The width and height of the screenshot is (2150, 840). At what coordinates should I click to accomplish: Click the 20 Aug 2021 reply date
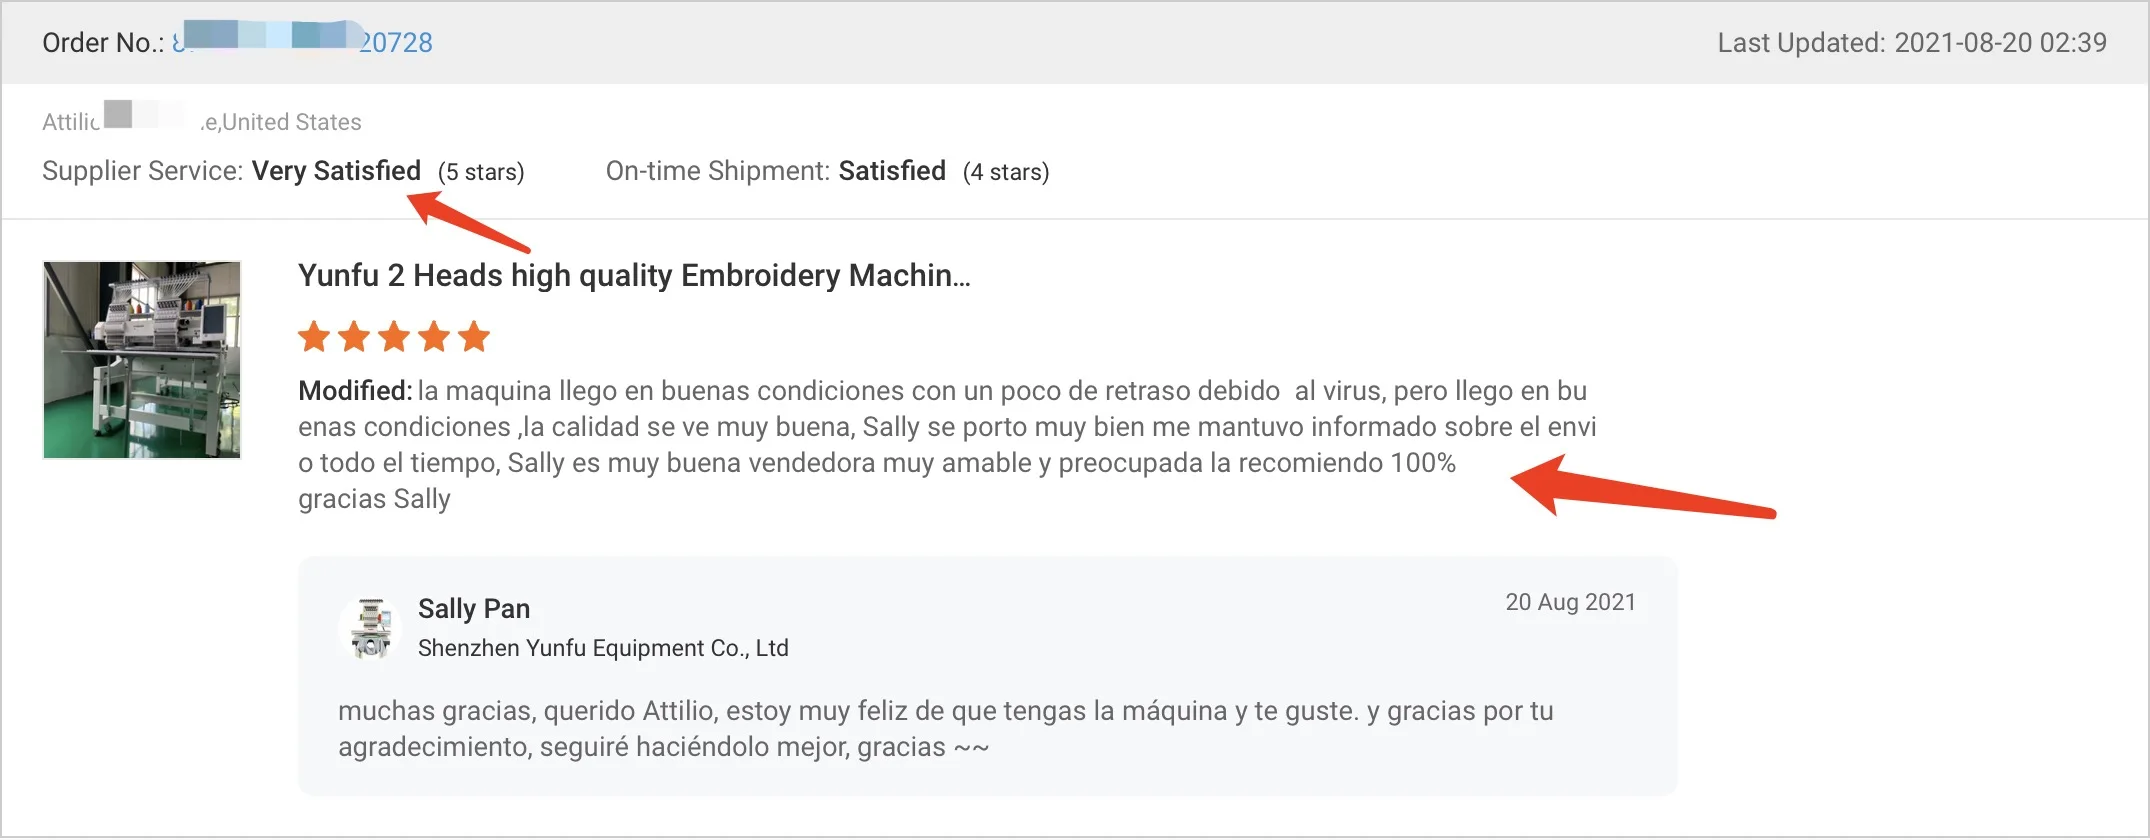pyautogui.click(x=1570, y=602)
